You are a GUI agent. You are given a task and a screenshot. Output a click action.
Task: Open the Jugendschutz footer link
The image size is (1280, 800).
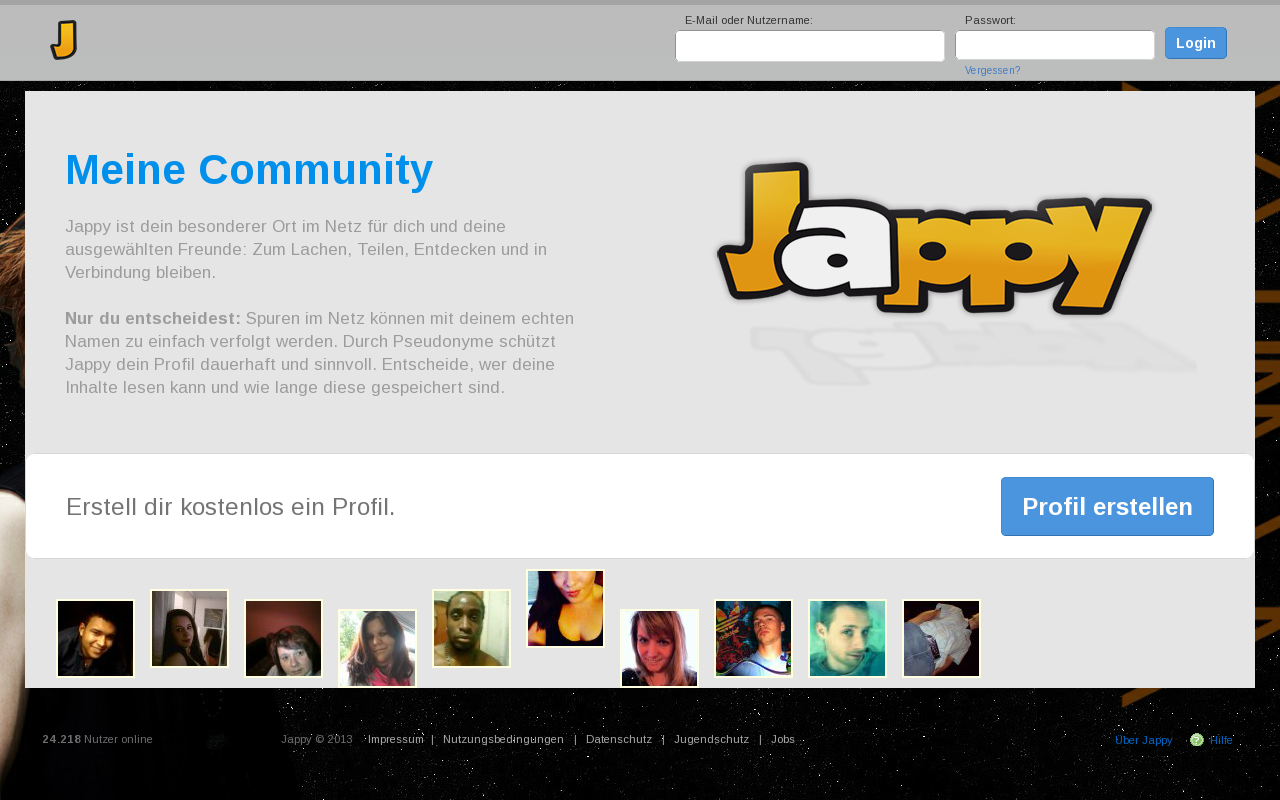(711, 740)
